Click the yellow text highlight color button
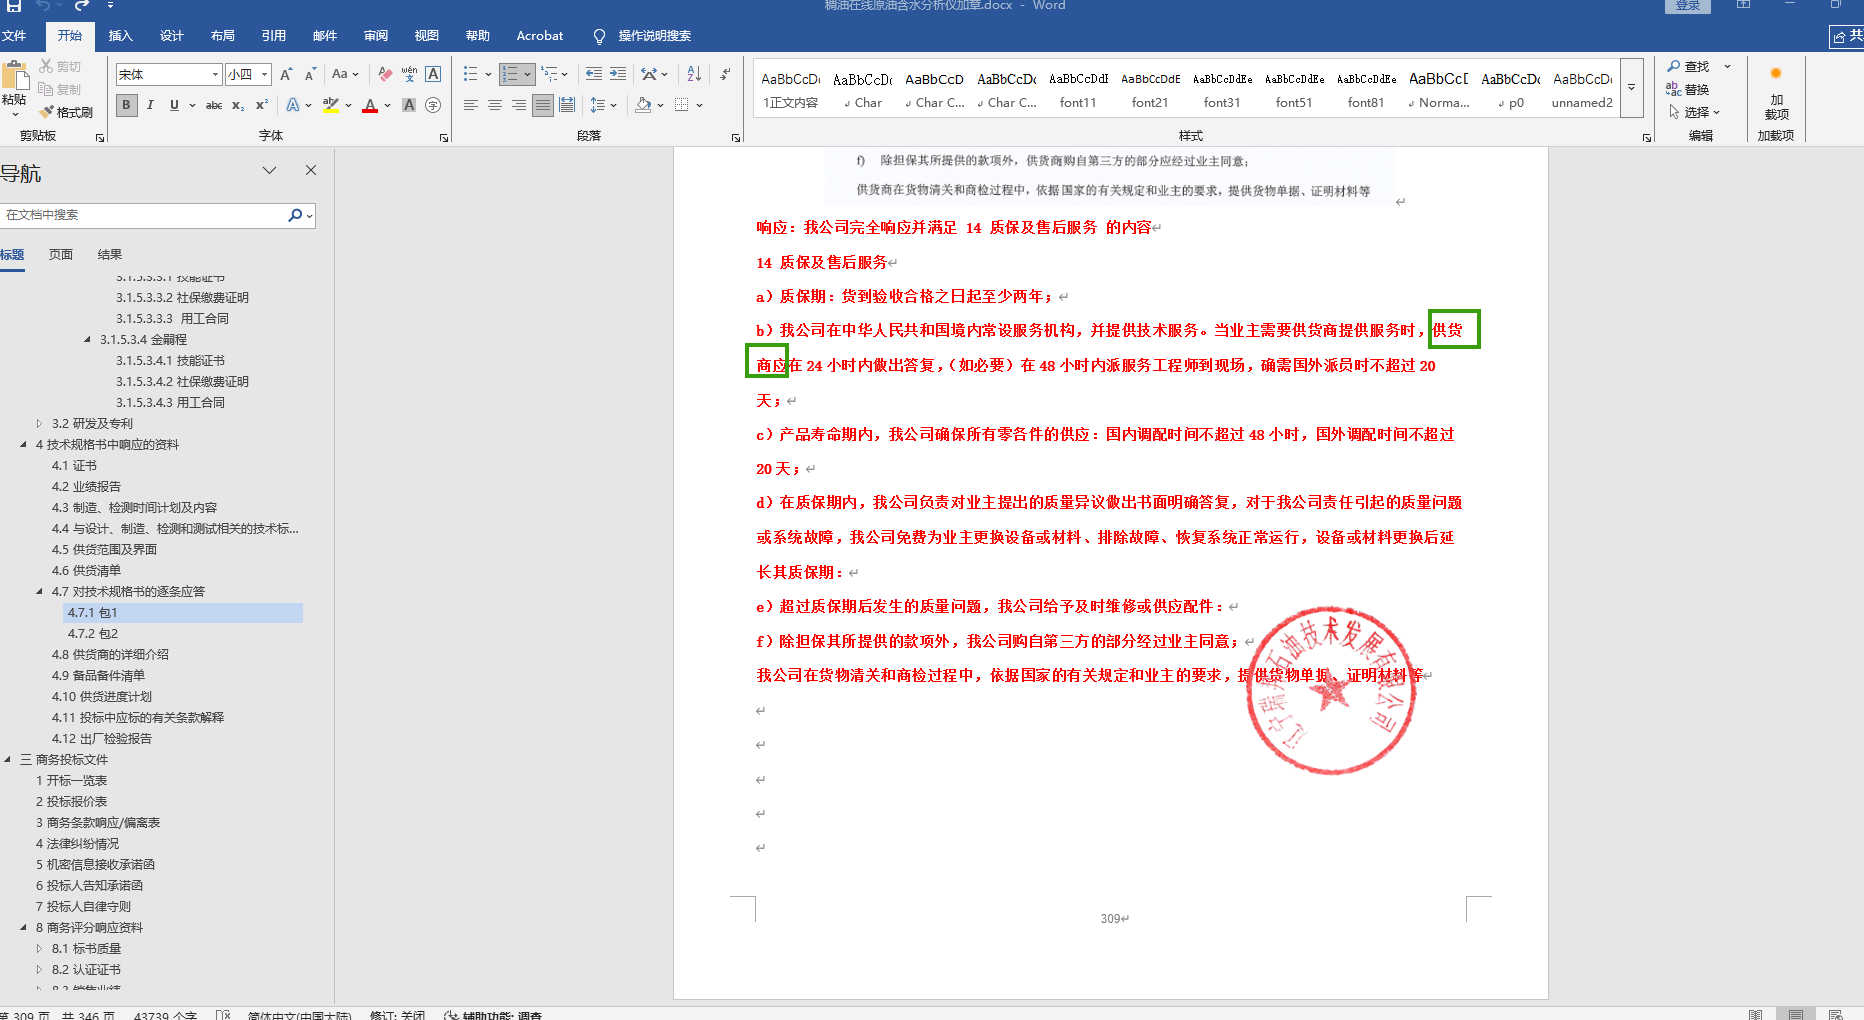This screenshot has width=1864, height=1020. coord(331,105)
